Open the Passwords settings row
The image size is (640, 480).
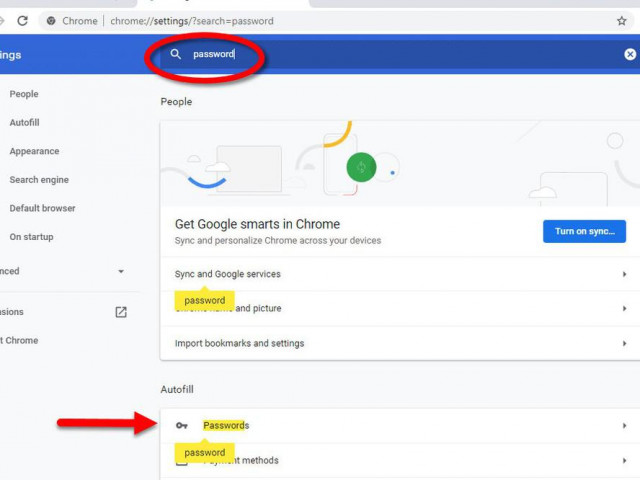coord(400,426)
